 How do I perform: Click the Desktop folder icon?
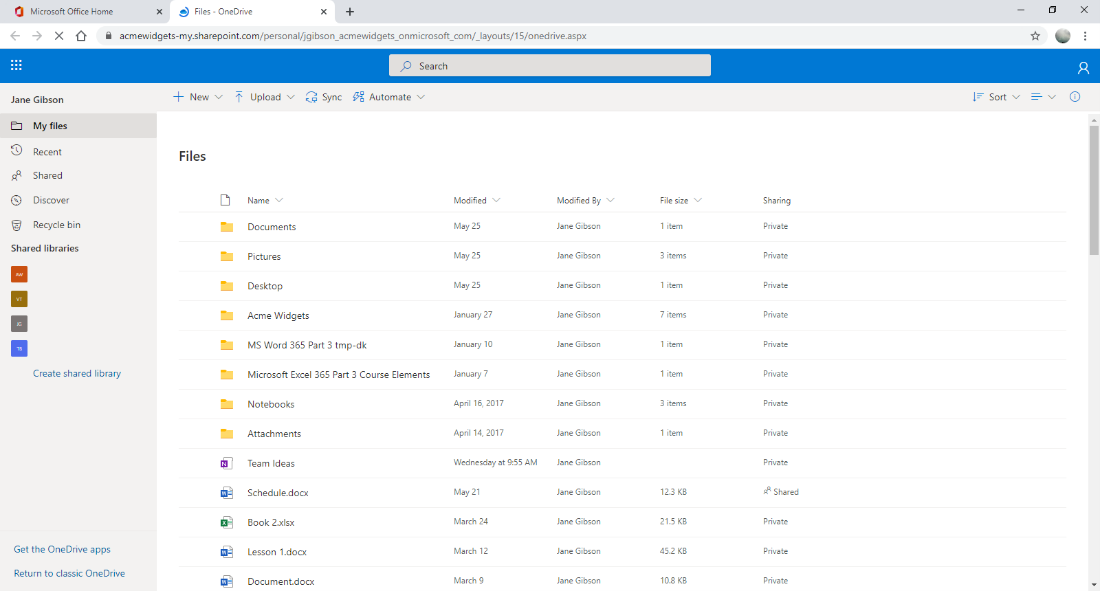pyautogui.click(x=227, y=286)
